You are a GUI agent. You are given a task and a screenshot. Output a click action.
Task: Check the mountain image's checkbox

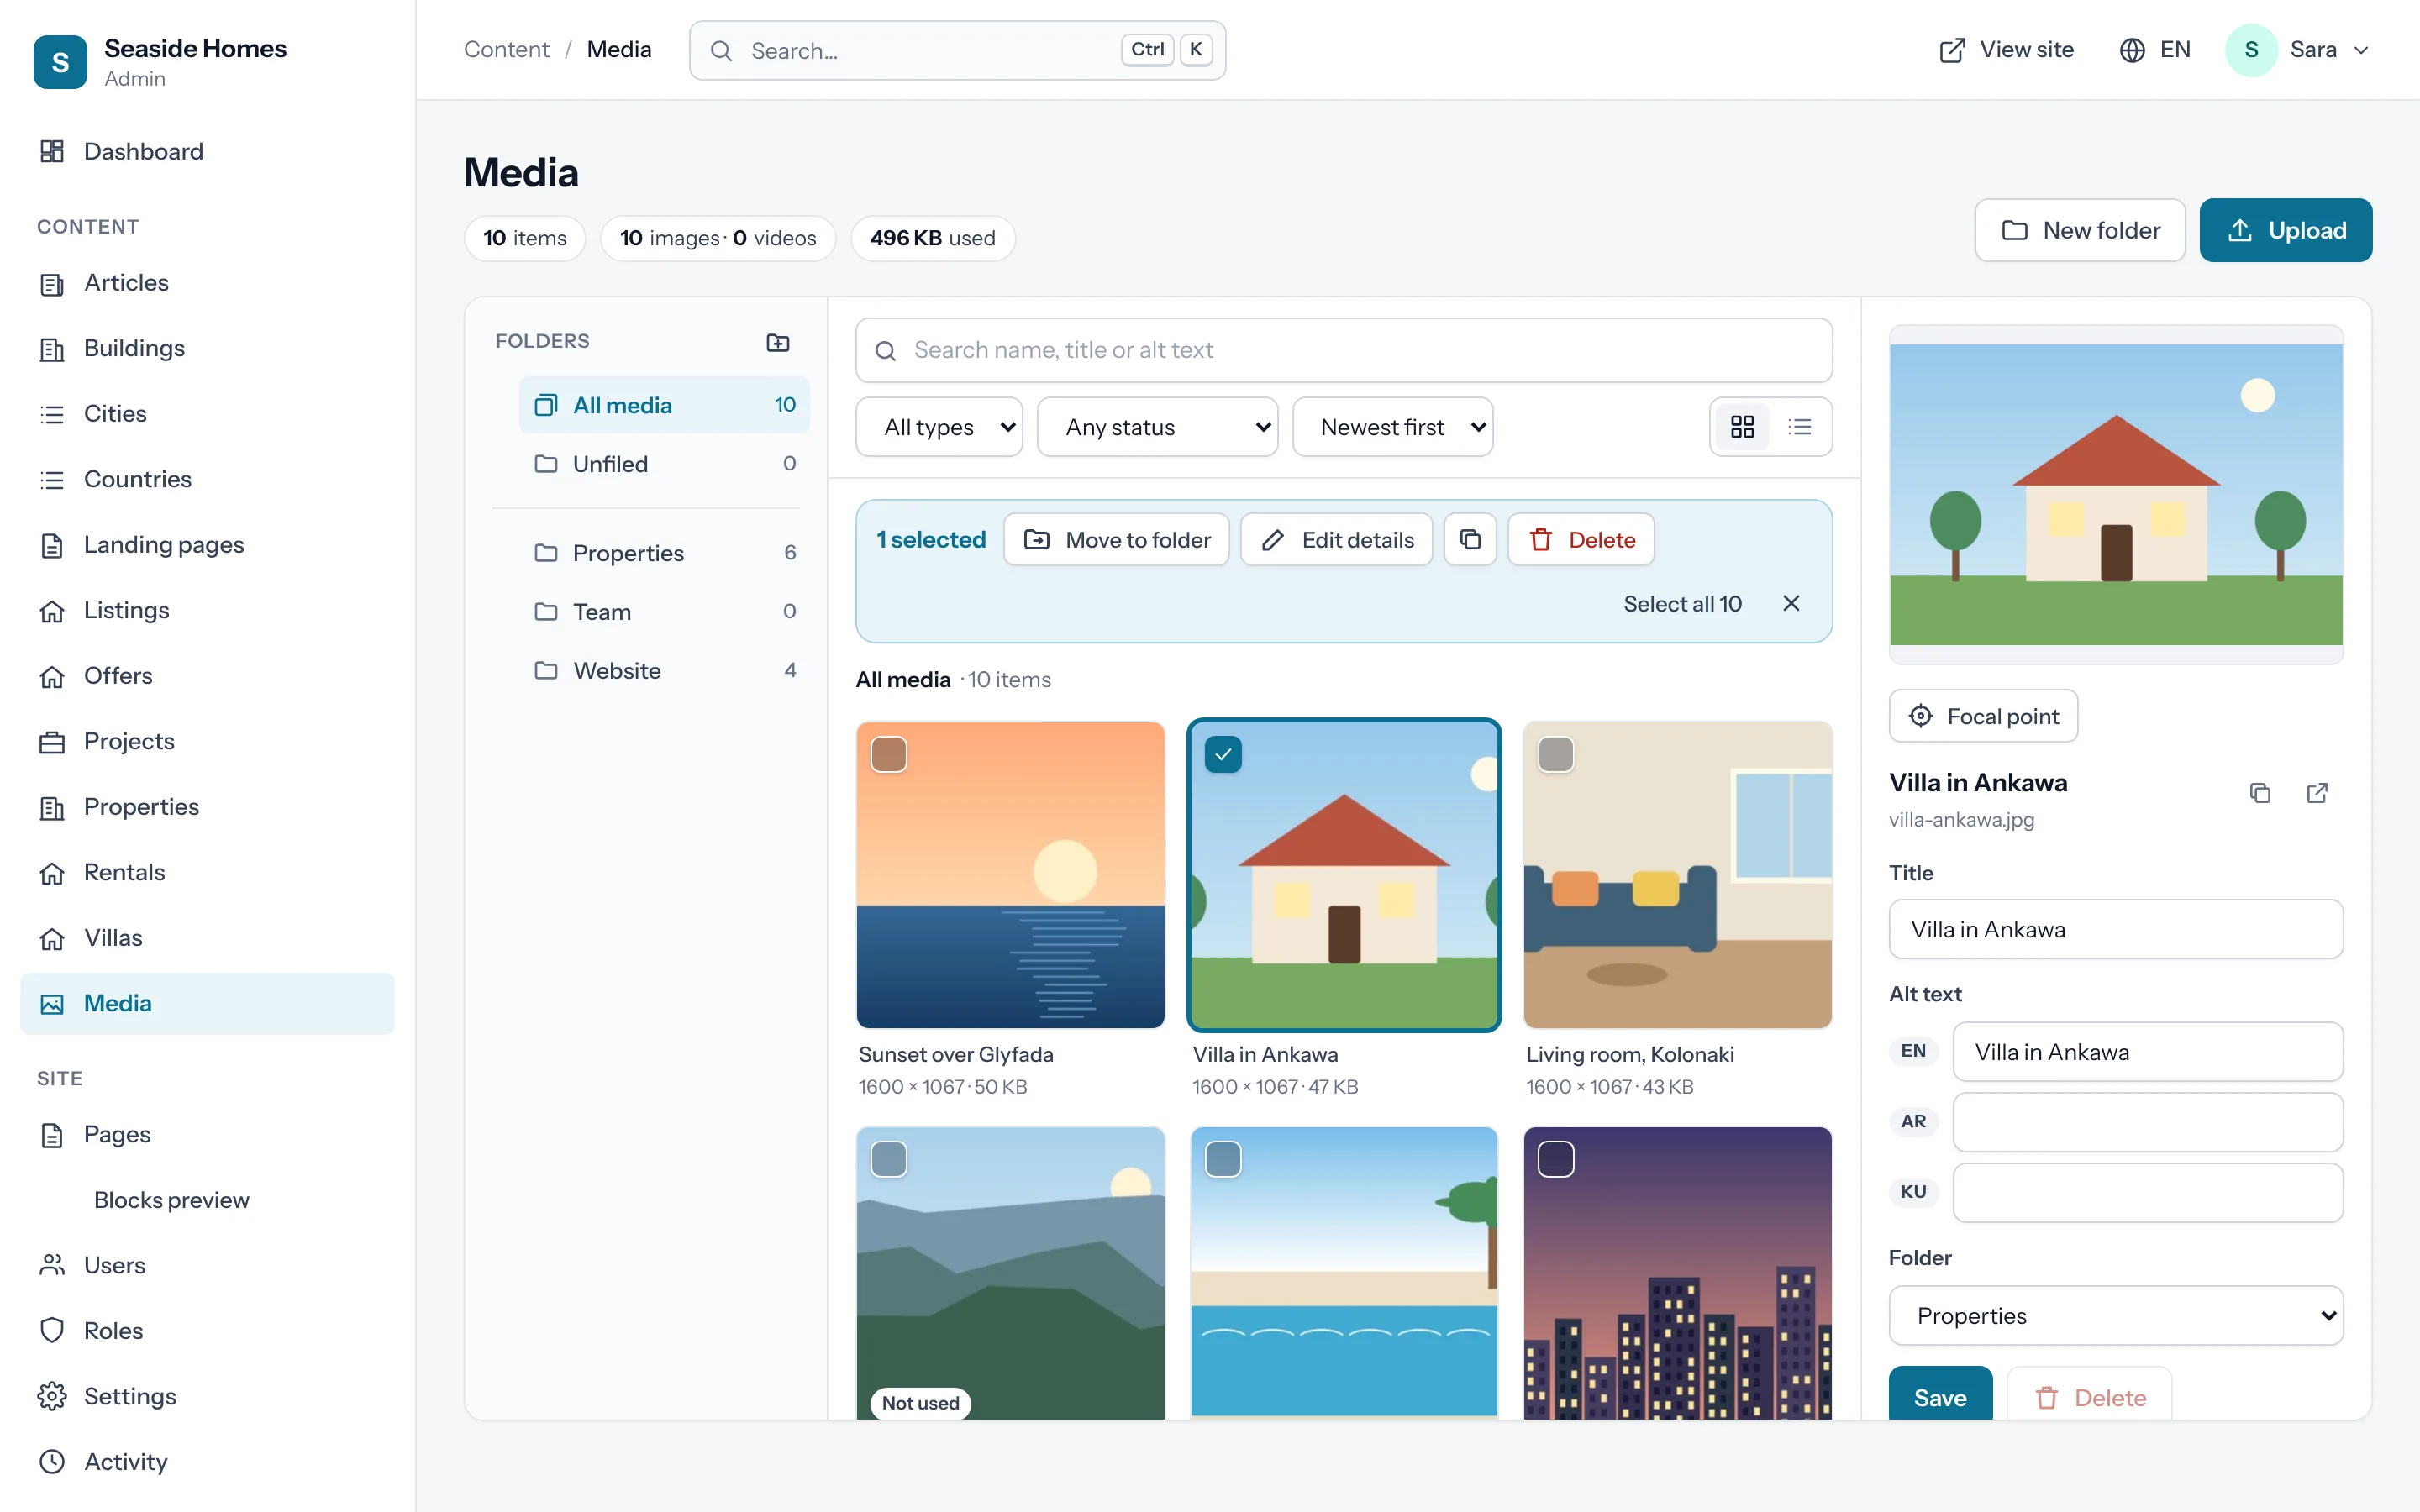click(889, 1159)
